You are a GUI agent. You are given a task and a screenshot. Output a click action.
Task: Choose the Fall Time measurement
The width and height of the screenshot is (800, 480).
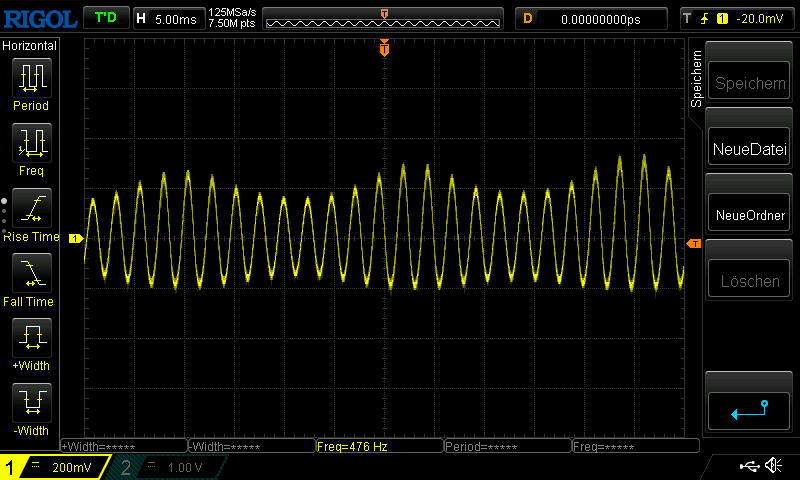(x=30, y=279)
